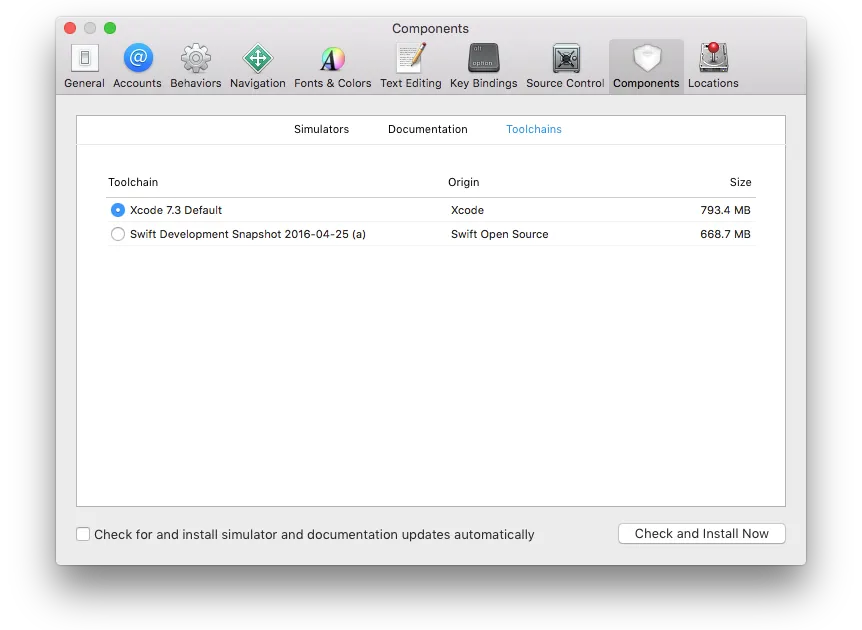Click the Size column header

pyautogui.click(x=741, y=182)
